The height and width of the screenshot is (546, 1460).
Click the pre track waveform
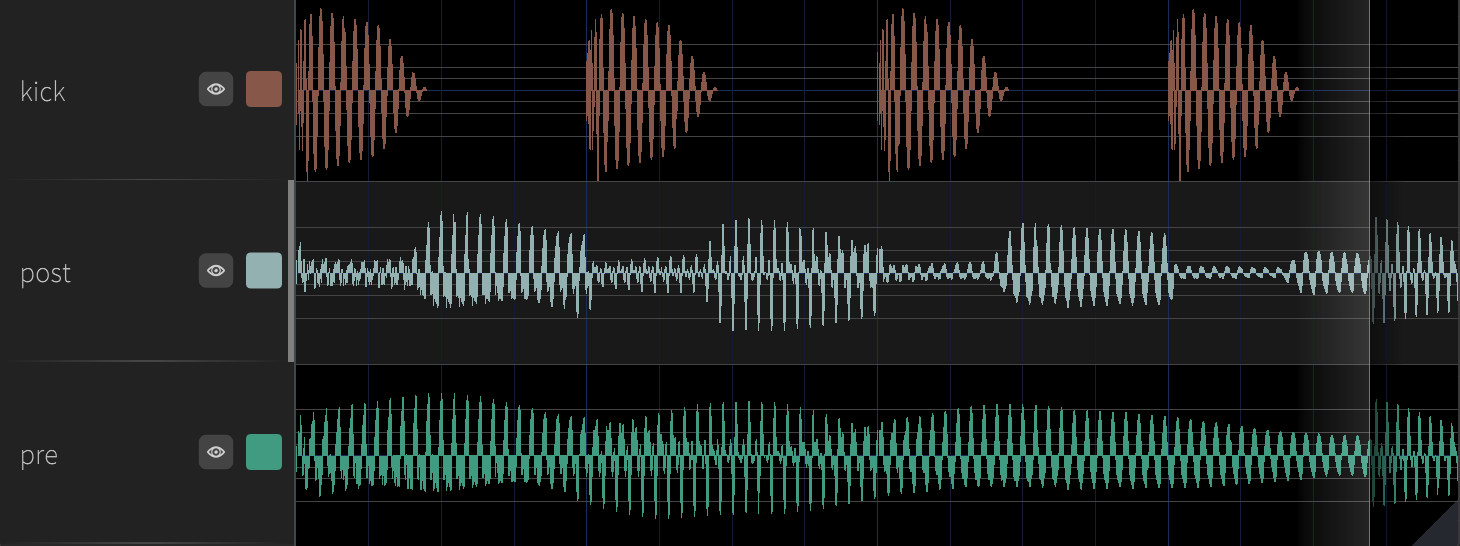point(878,455)
